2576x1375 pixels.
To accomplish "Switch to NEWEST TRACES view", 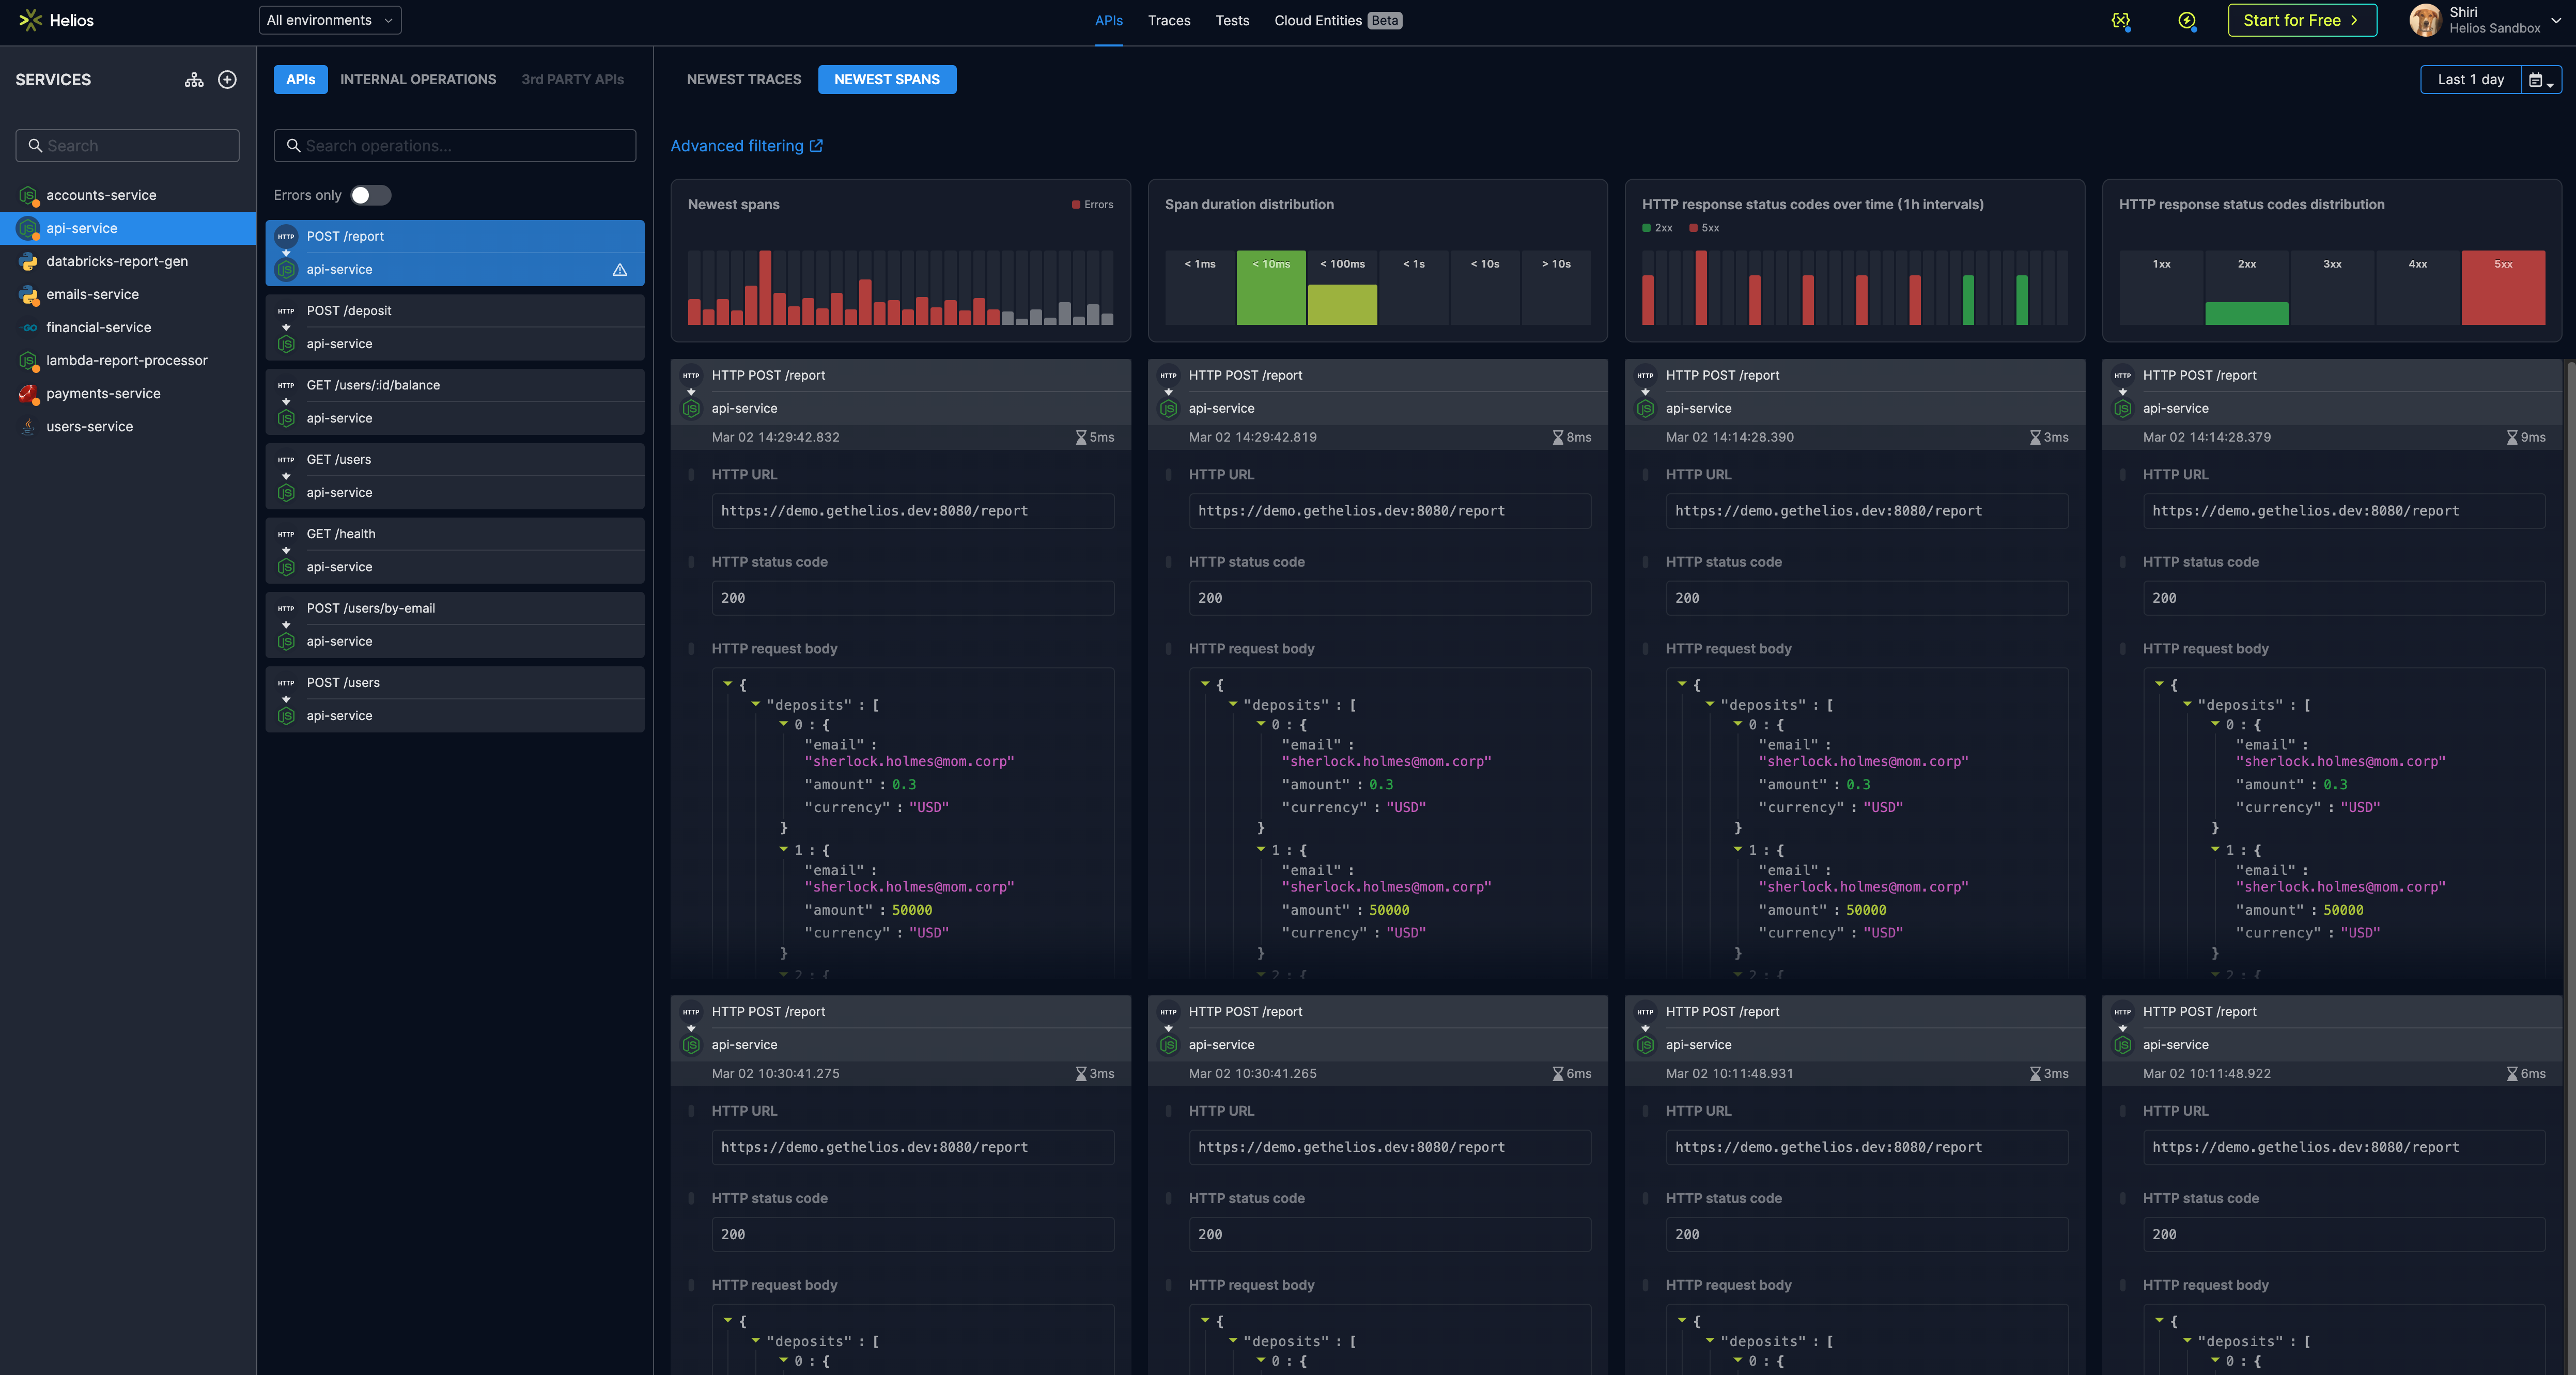I will [743, 80].
